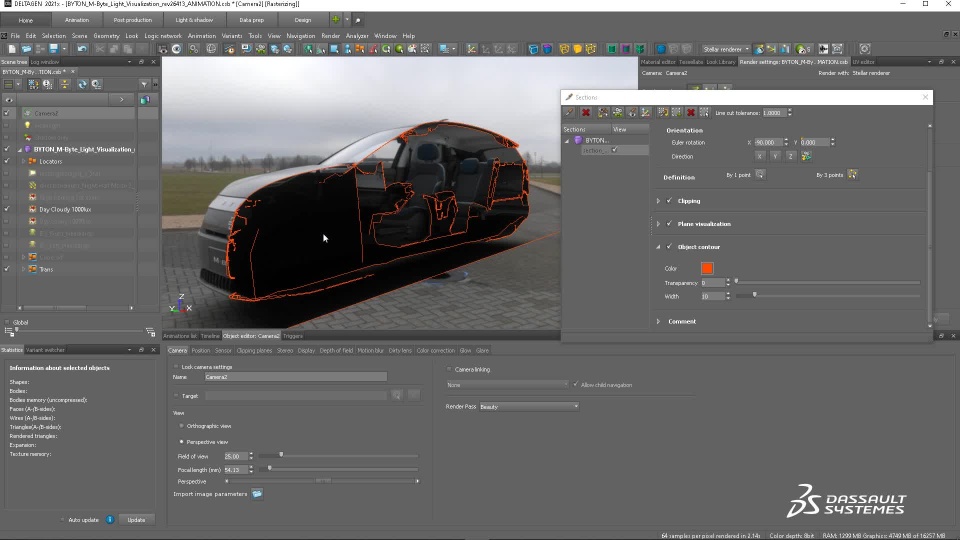Screen dimensions: 960x540
Task: Click the new file icon in the toolbar
Action: [x=12, y=49]
